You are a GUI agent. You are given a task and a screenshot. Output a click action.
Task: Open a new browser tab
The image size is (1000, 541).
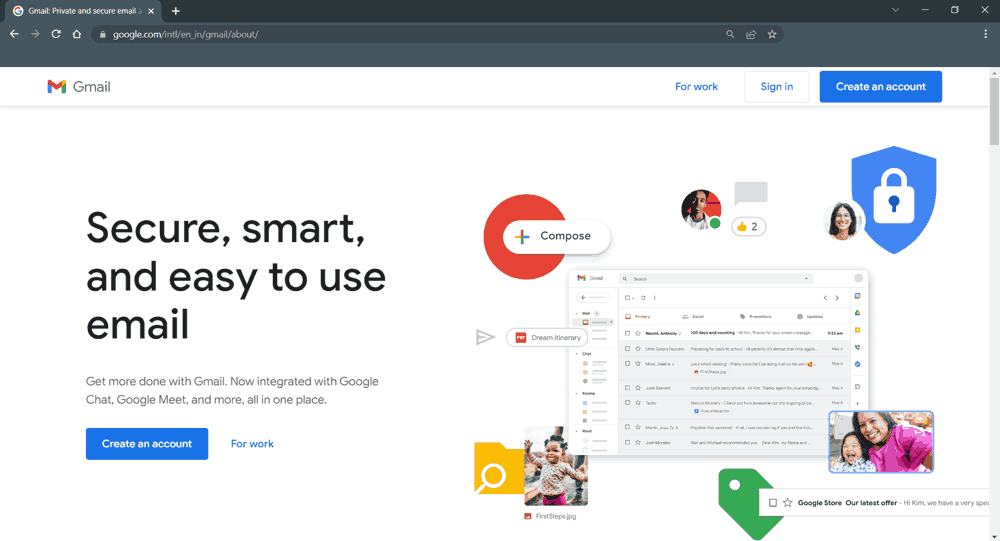tap(176, 11)
